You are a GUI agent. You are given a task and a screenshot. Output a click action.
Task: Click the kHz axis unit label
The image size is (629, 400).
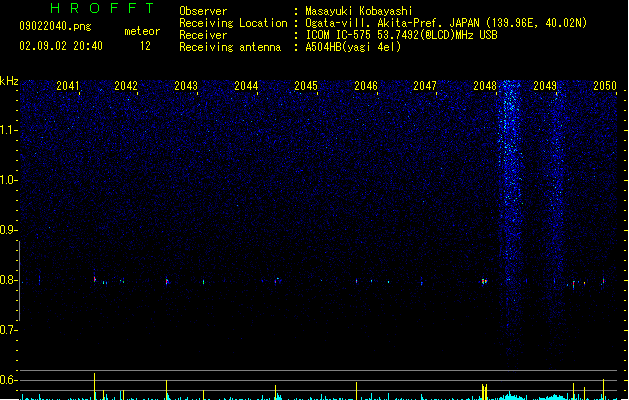[9, 81]
